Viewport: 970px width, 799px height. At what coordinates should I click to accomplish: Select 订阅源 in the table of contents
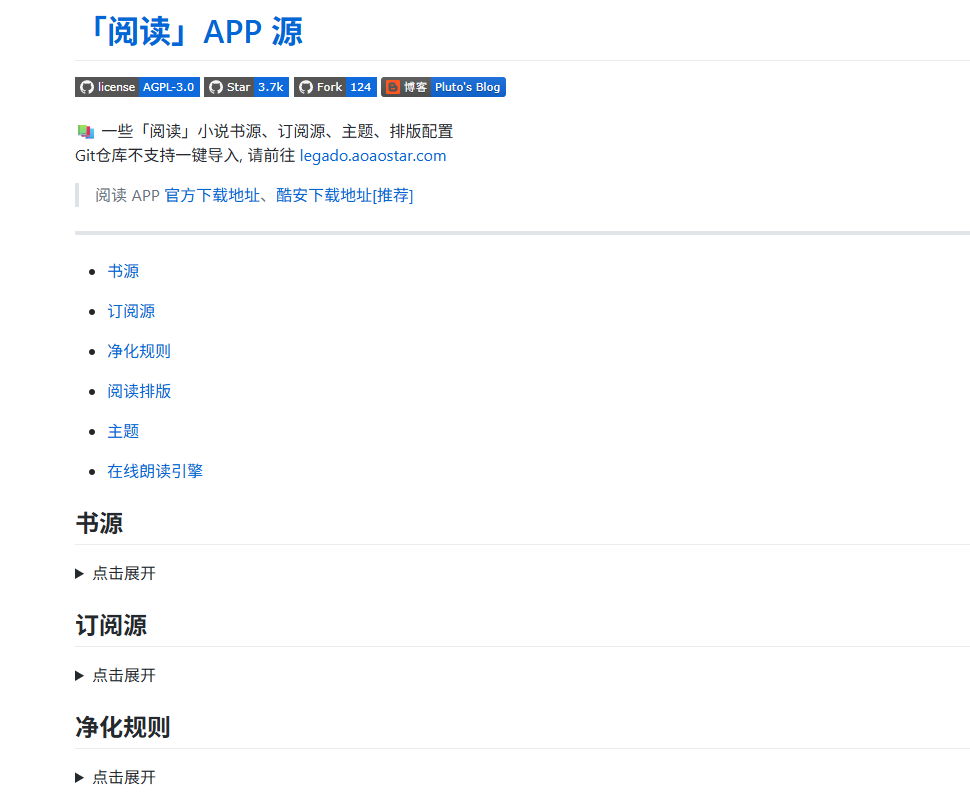131,311
